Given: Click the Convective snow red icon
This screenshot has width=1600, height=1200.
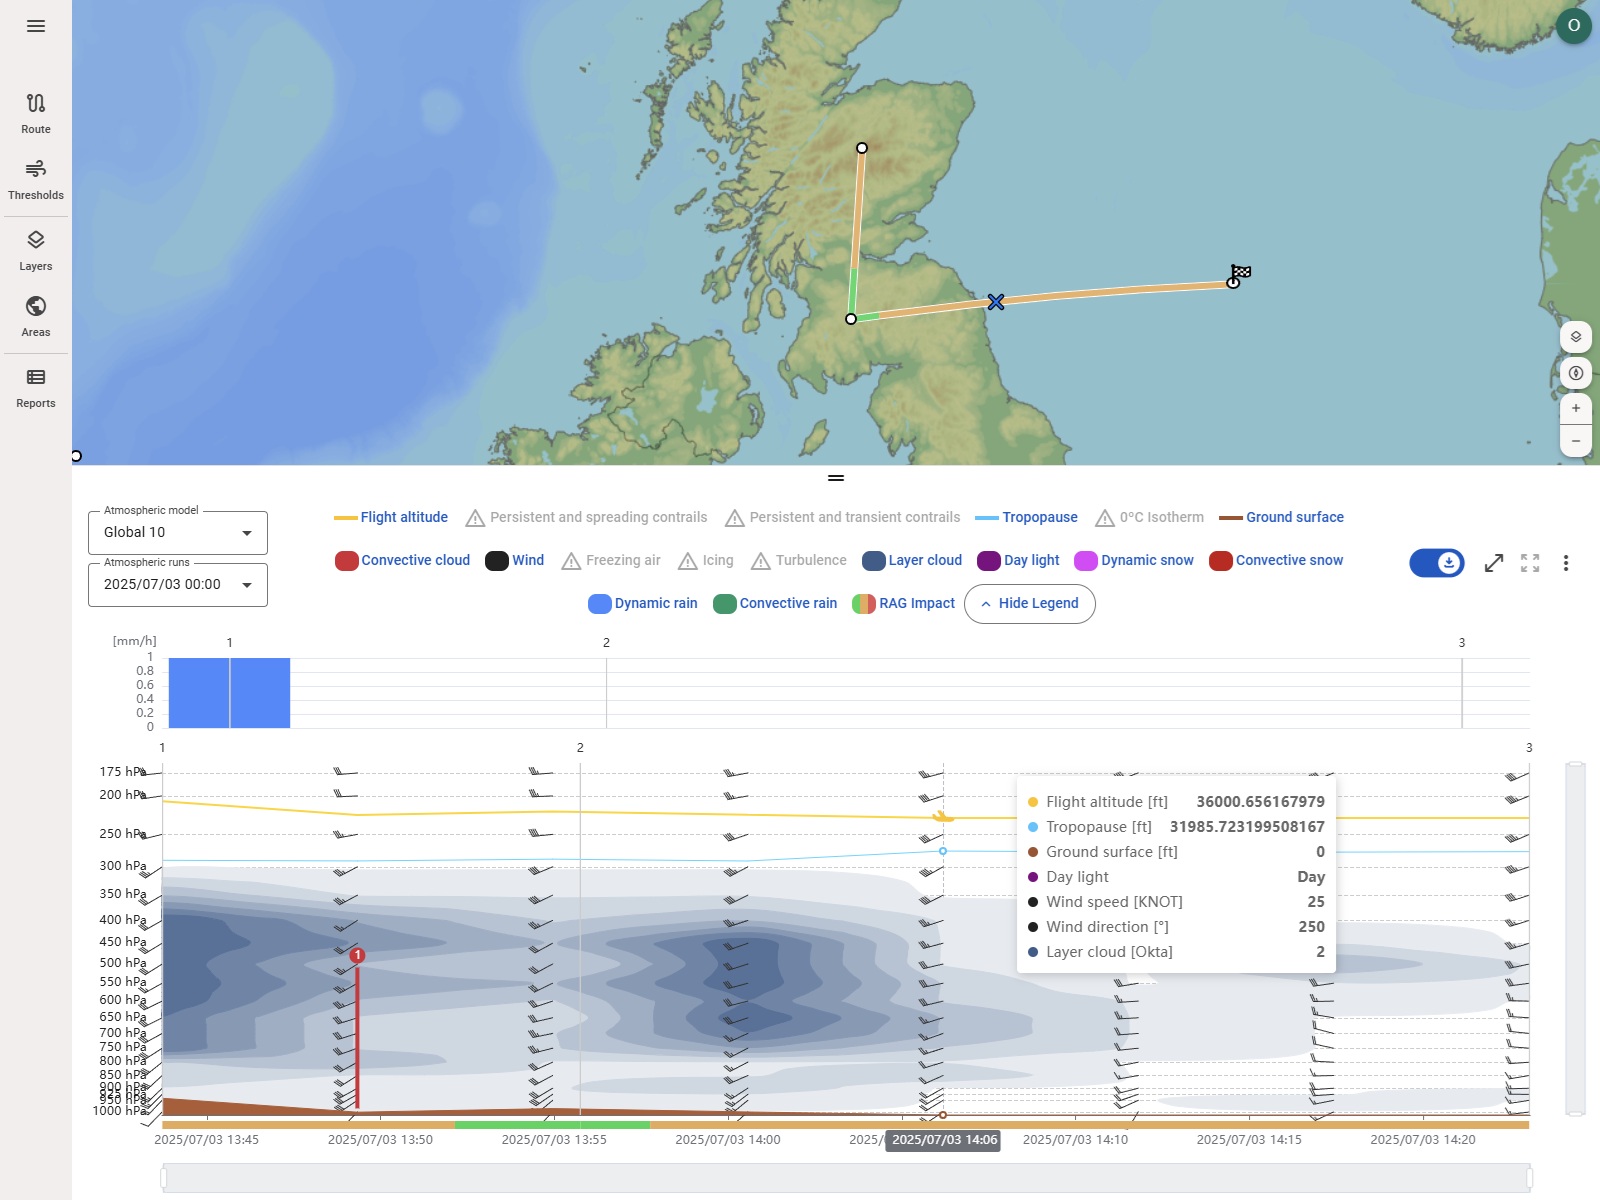Looking at the screenshot, I should [1220, 561].
